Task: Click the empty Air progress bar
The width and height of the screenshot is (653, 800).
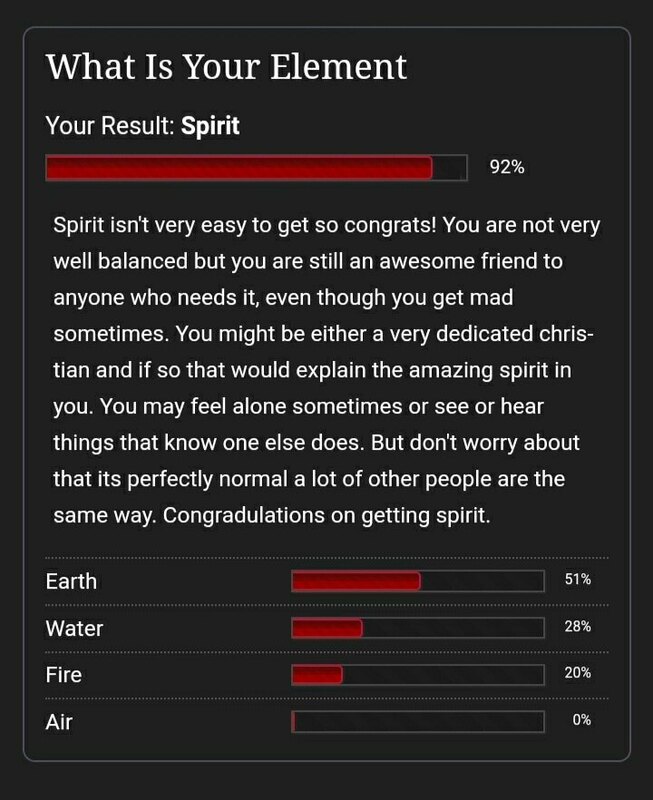Action: click(x=418, y=721)
